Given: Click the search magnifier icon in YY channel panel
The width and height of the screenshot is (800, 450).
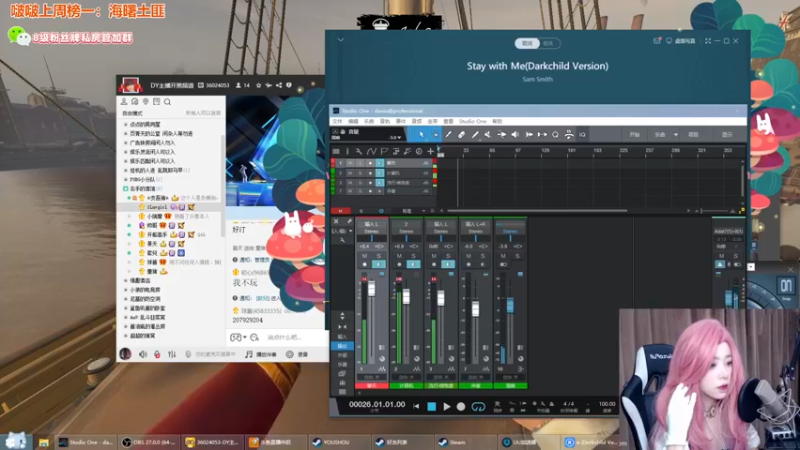Looking at the screenshot, I should point(167,102).
